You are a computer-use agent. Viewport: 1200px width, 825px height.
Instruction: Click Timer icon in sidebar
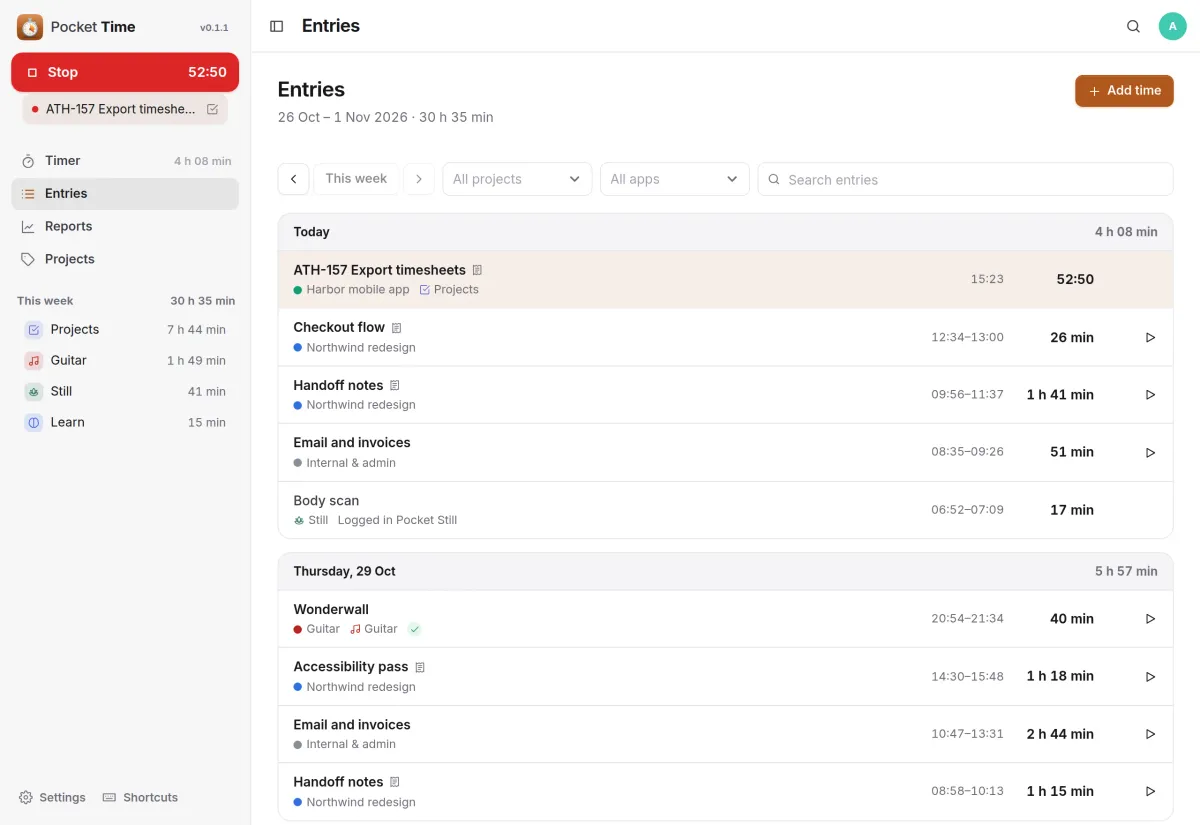pos(28,161)
